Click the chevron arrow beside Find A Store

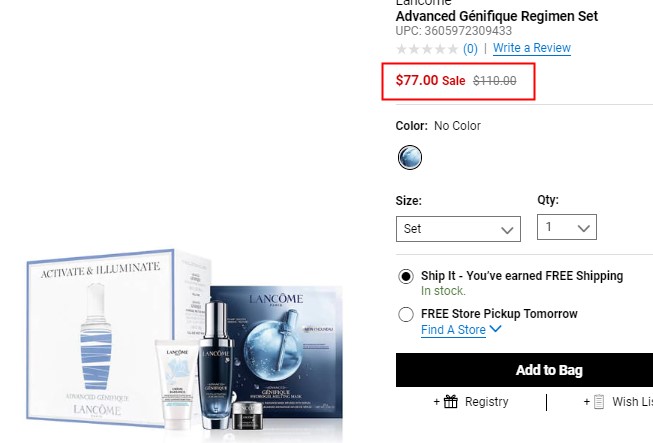point(496,329)
